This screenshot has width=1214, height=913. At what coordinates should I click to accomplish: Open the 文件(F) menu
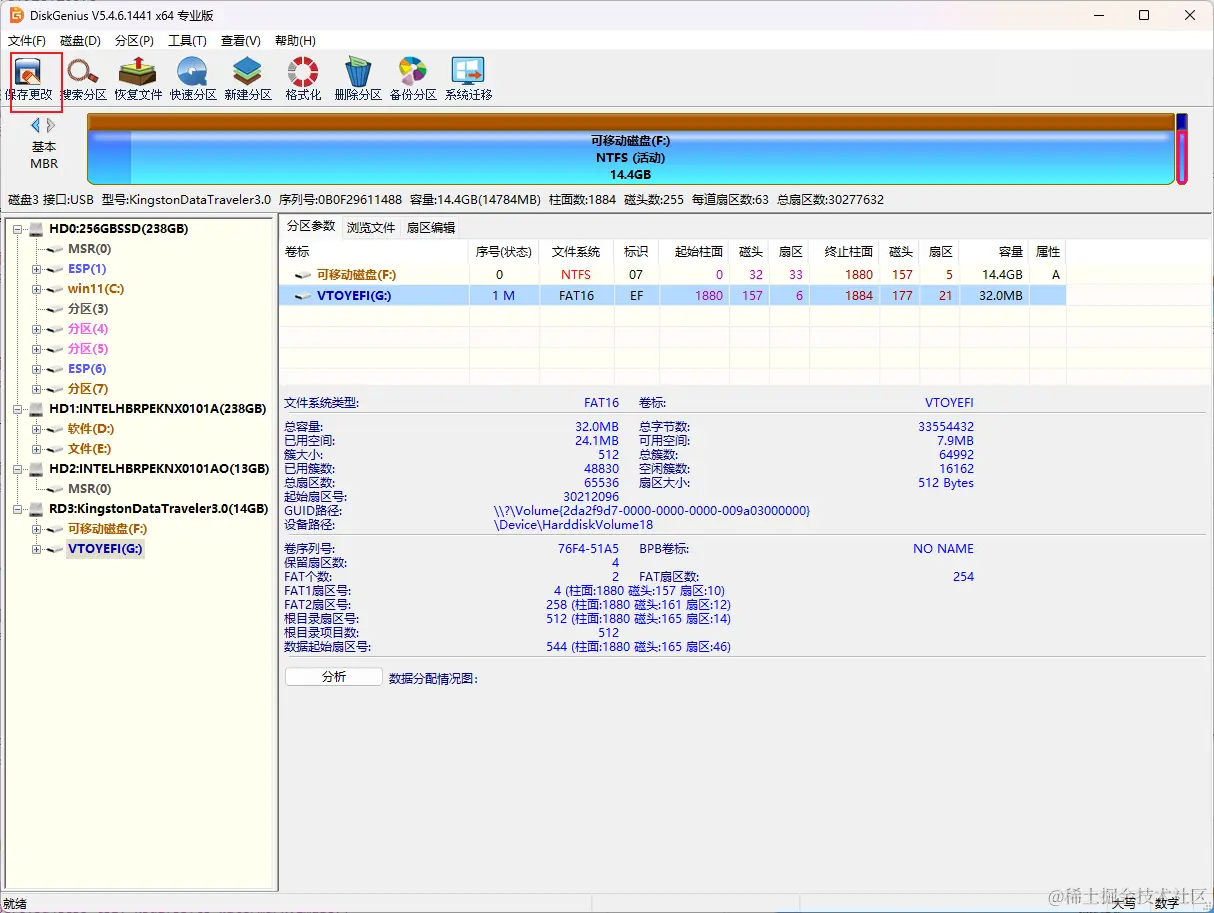click(27, 41)
